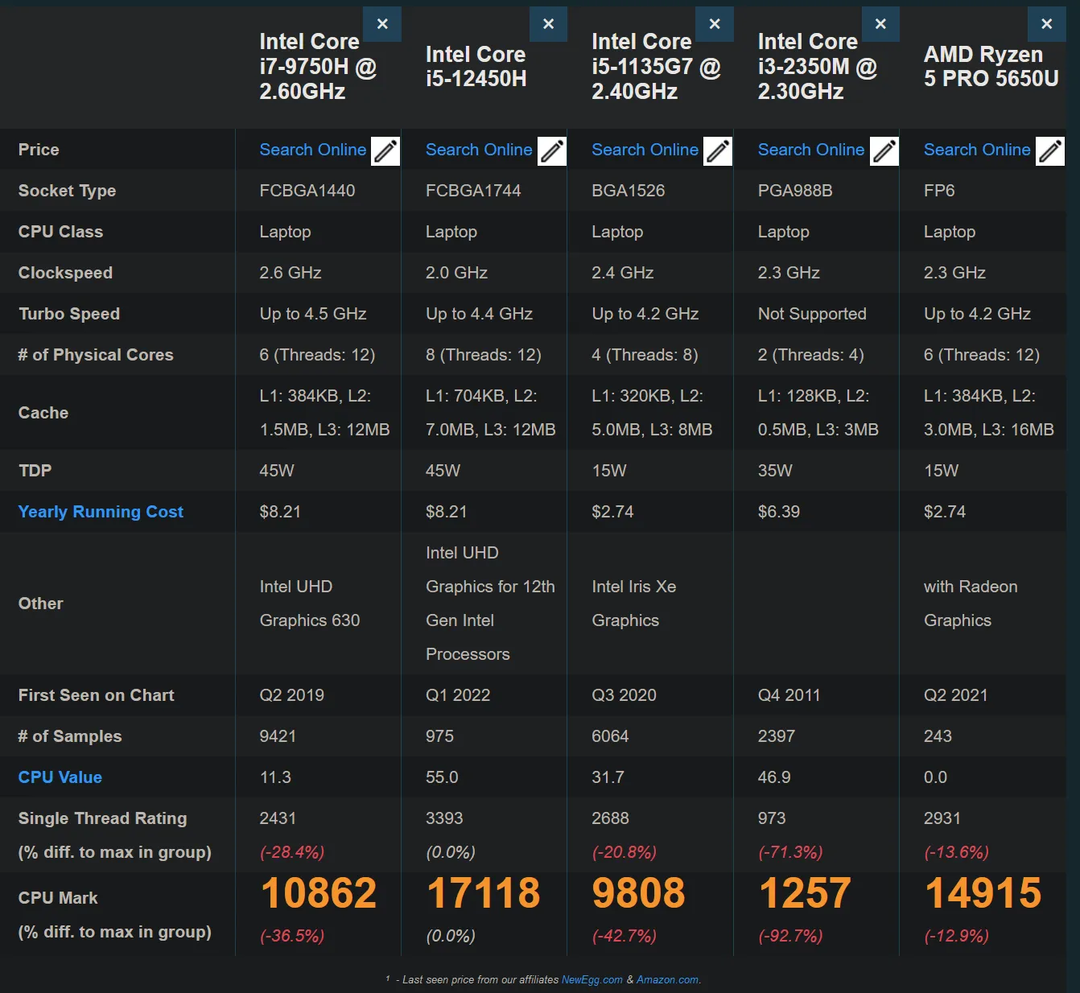Remove the i7-9750H column from comparison
This screenshot has height=993, width=1080.
point(382,23)
